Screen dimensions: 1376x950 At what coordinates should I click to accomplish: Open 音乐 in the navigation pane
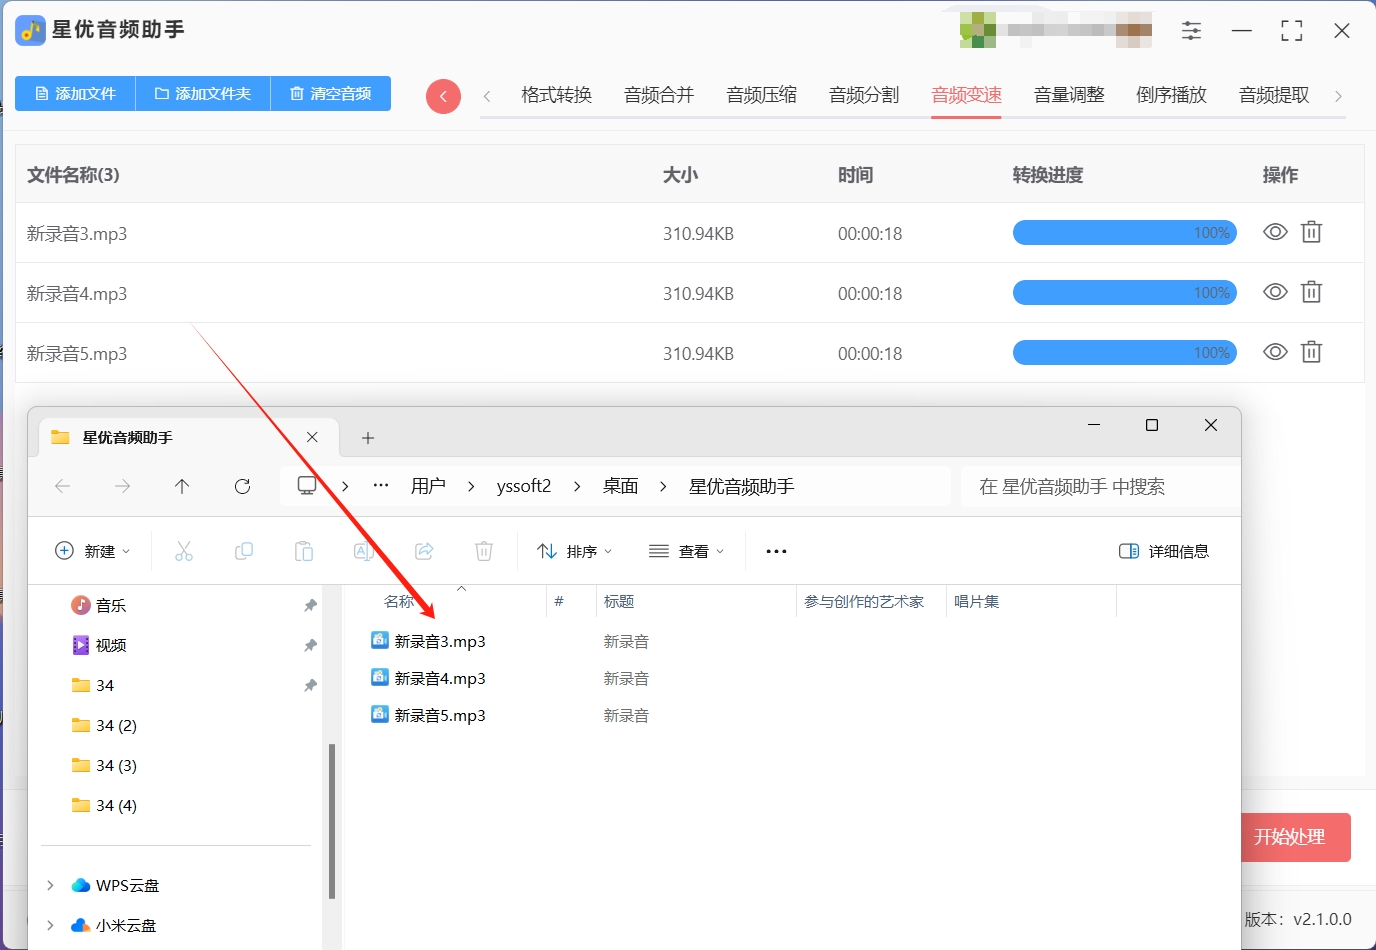click(x=111, y=605)
